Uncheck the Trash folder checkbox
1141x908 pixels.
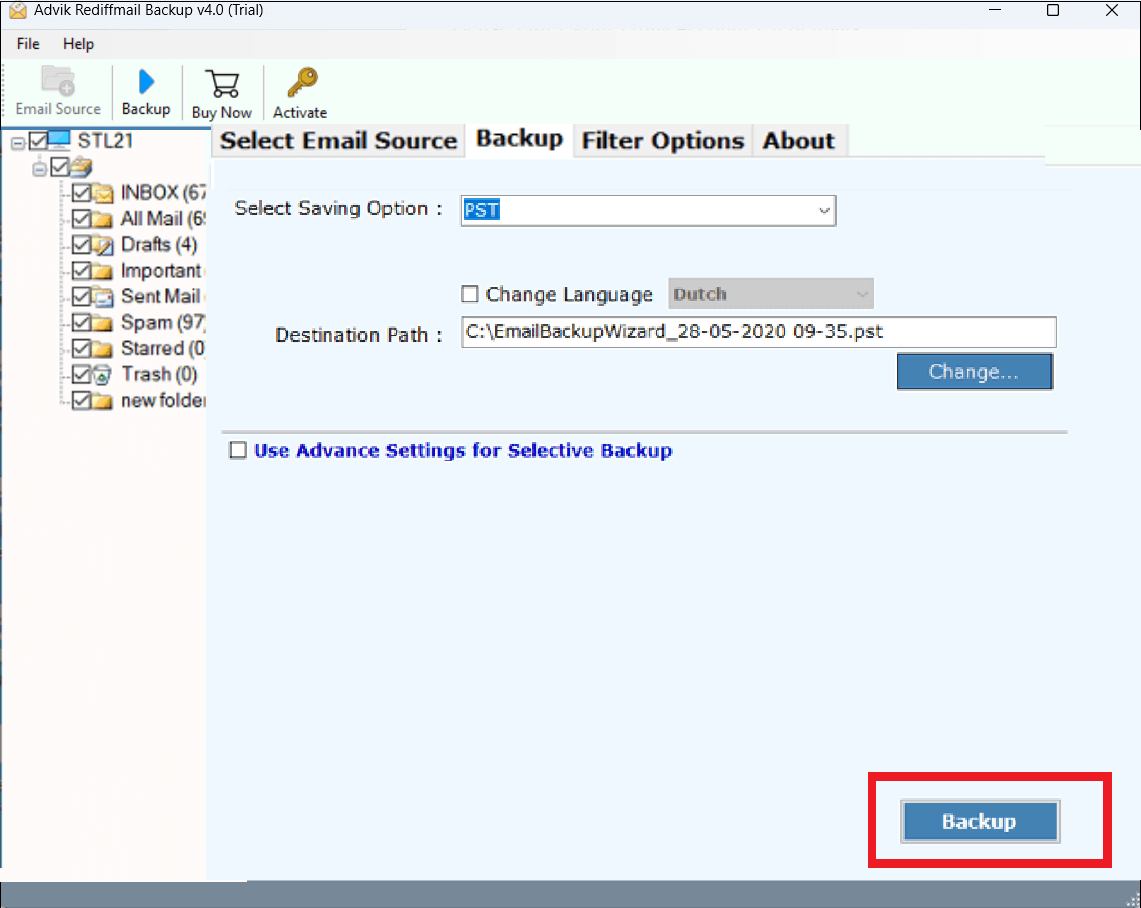[x=82, y=375]
